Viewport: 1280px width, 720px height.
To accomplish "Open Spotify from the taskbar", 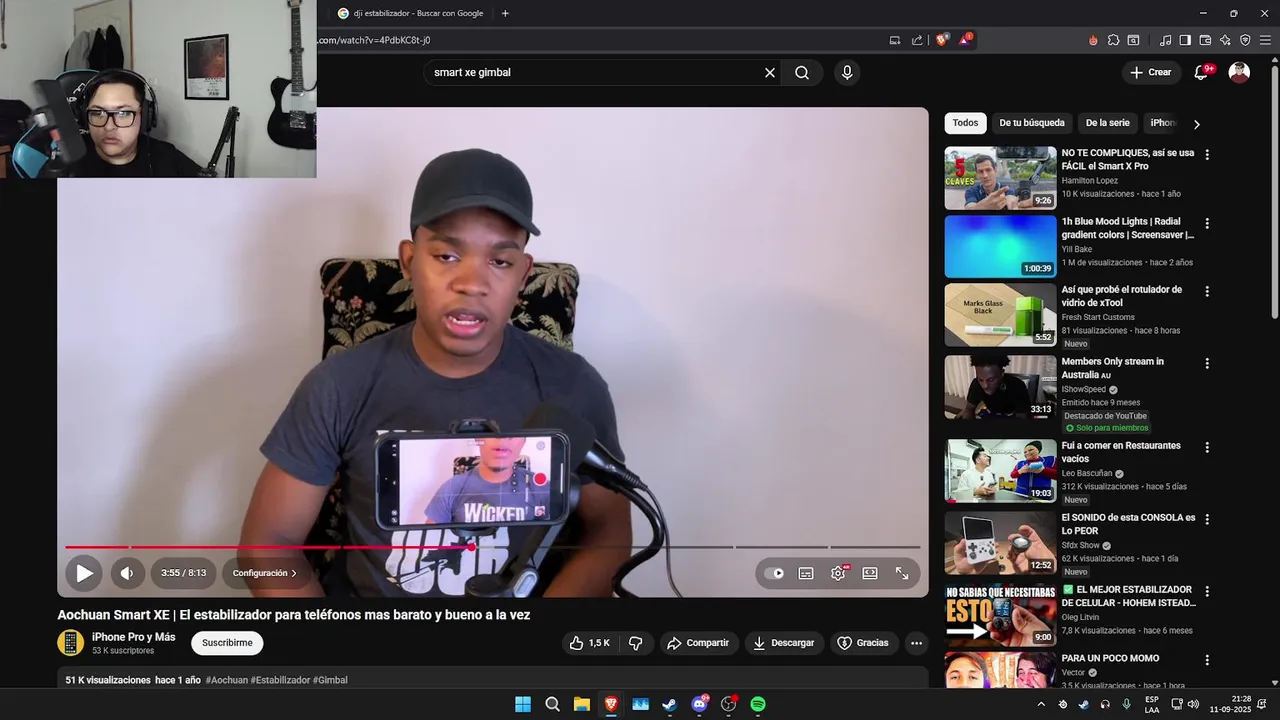I will point(758,704).
